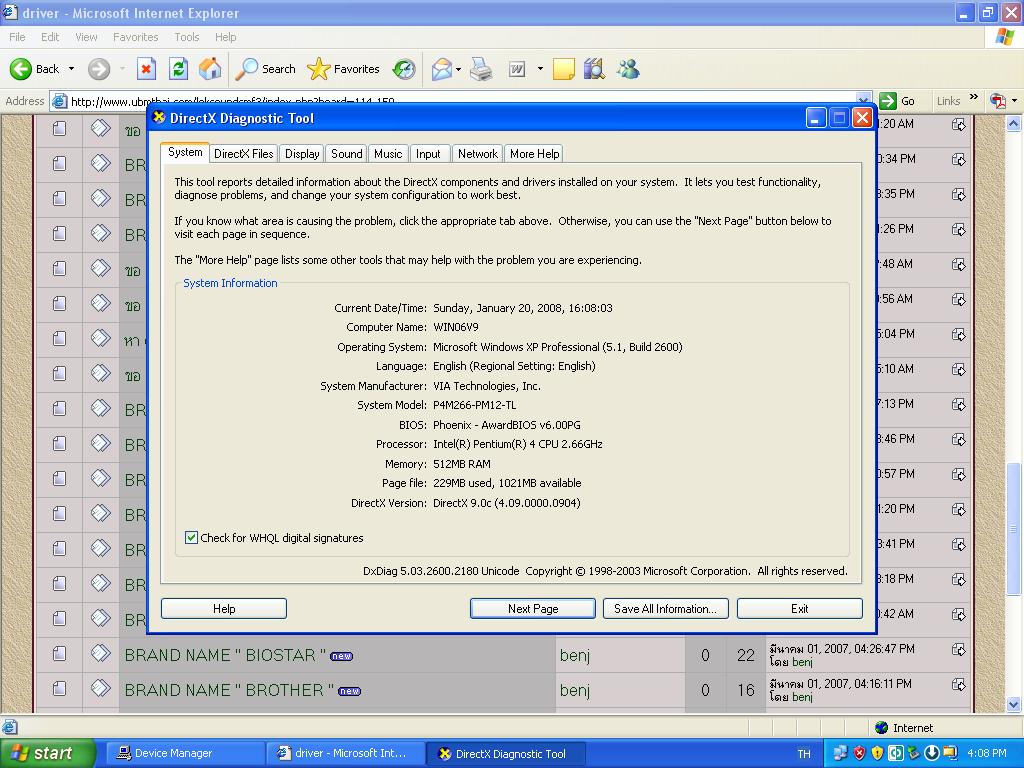Screen dimensions: 1024x768
Task: Click the page scrollbar up arrow
Action: (x=1014, y=123)
